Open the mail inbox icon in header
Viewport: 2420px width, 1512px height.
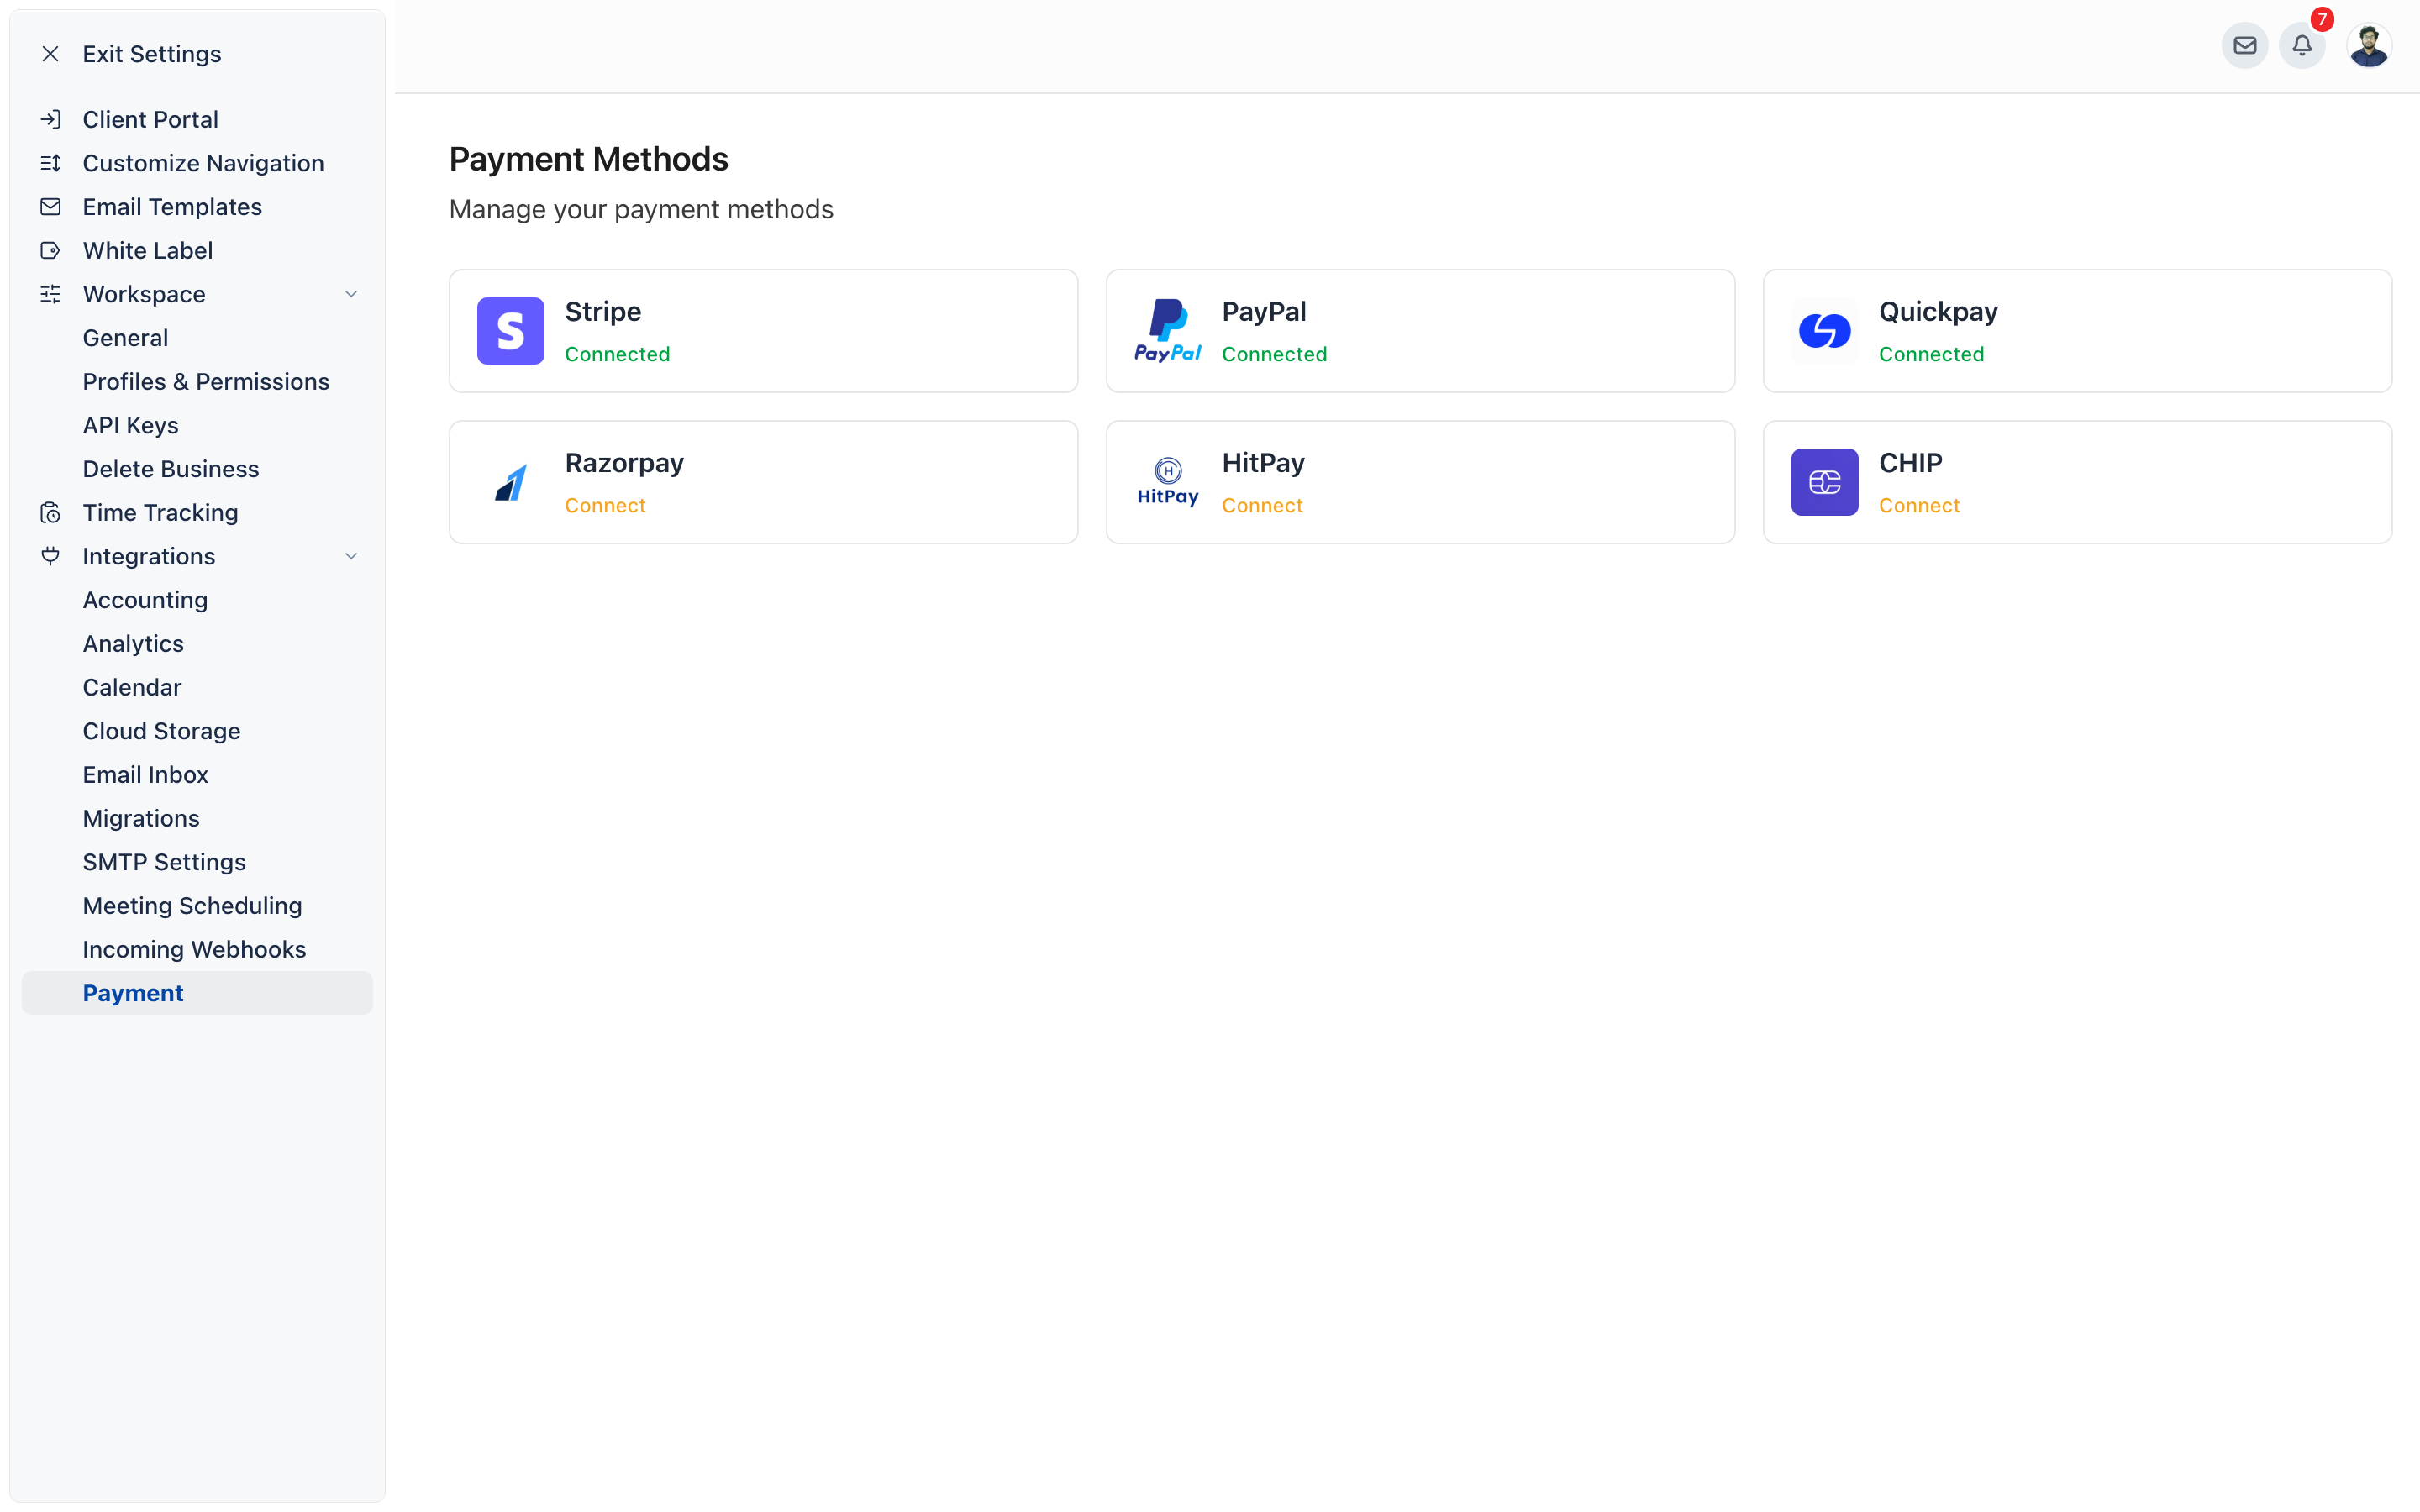2244,46
